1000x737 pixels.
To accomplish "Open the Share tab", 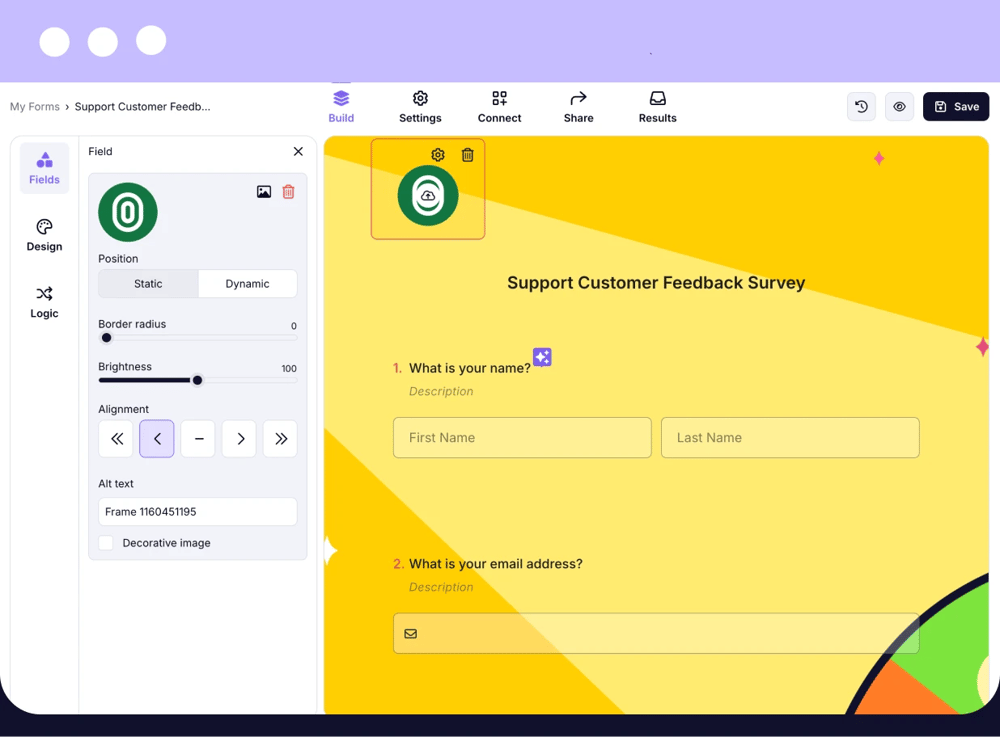I will (x=578, y=106).
